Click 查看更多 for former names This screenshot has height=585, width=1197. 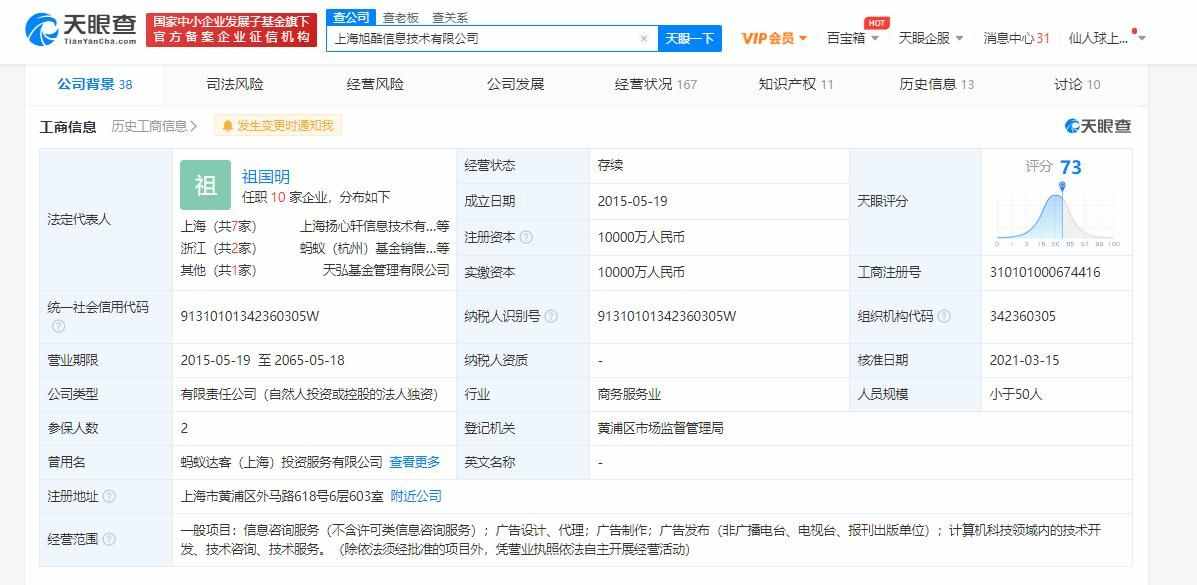[415, 462]
